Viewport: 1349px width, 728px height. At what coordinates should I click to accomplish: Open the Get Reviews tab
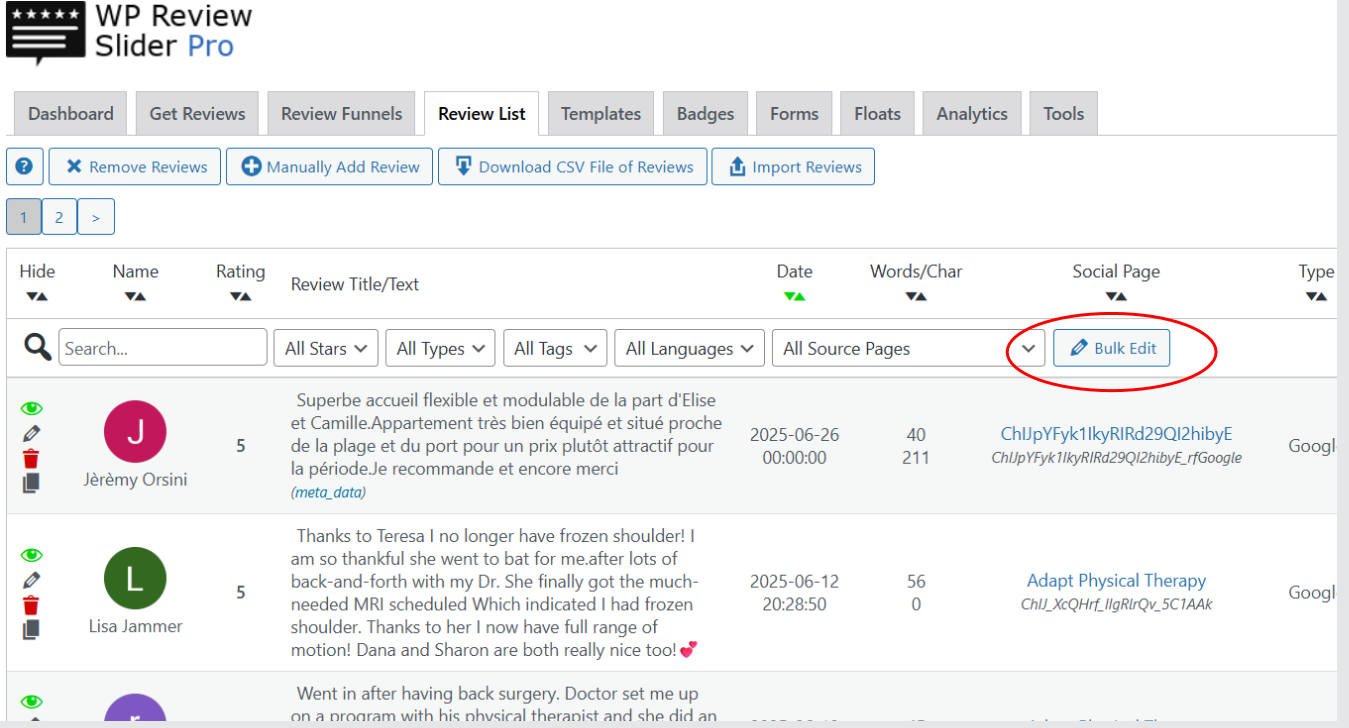tap(197, 114)
